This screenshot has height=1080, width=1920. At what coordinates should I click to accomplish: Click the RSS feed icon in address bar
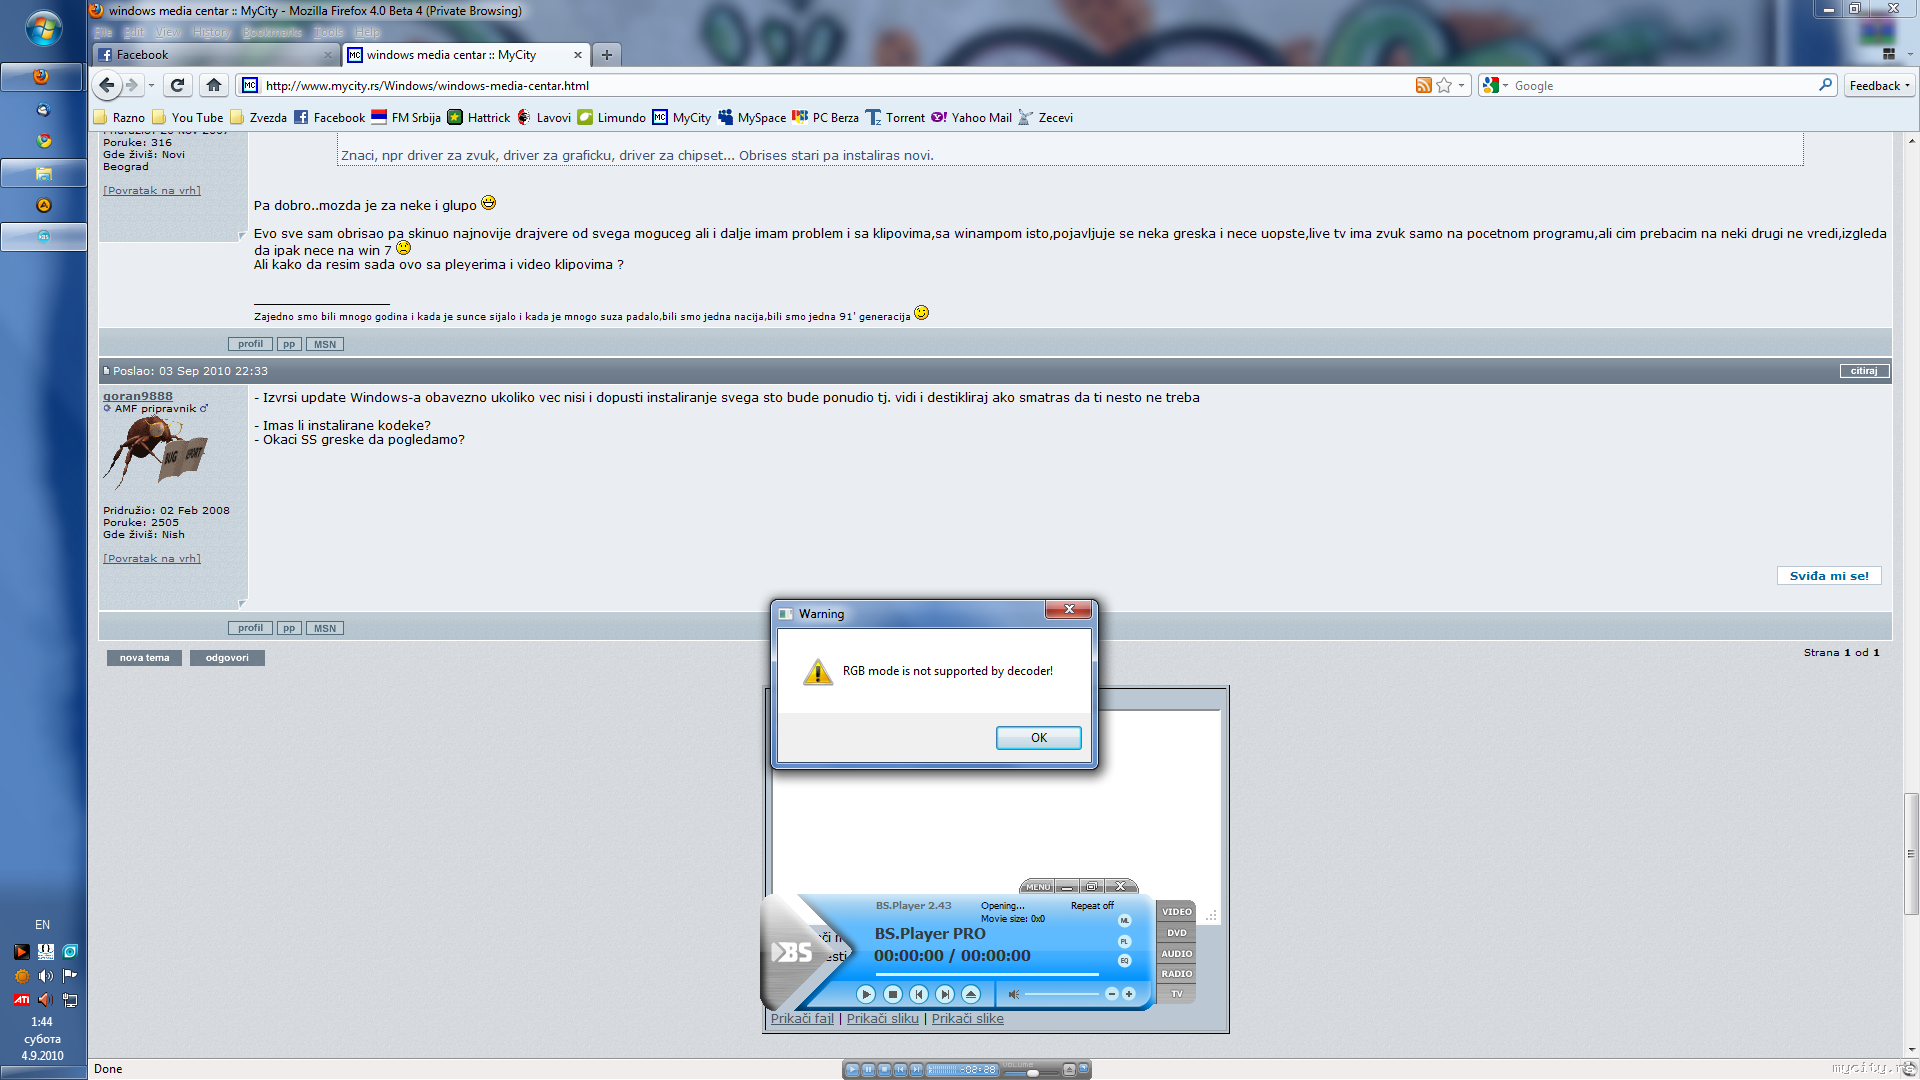coord(1423,86)
